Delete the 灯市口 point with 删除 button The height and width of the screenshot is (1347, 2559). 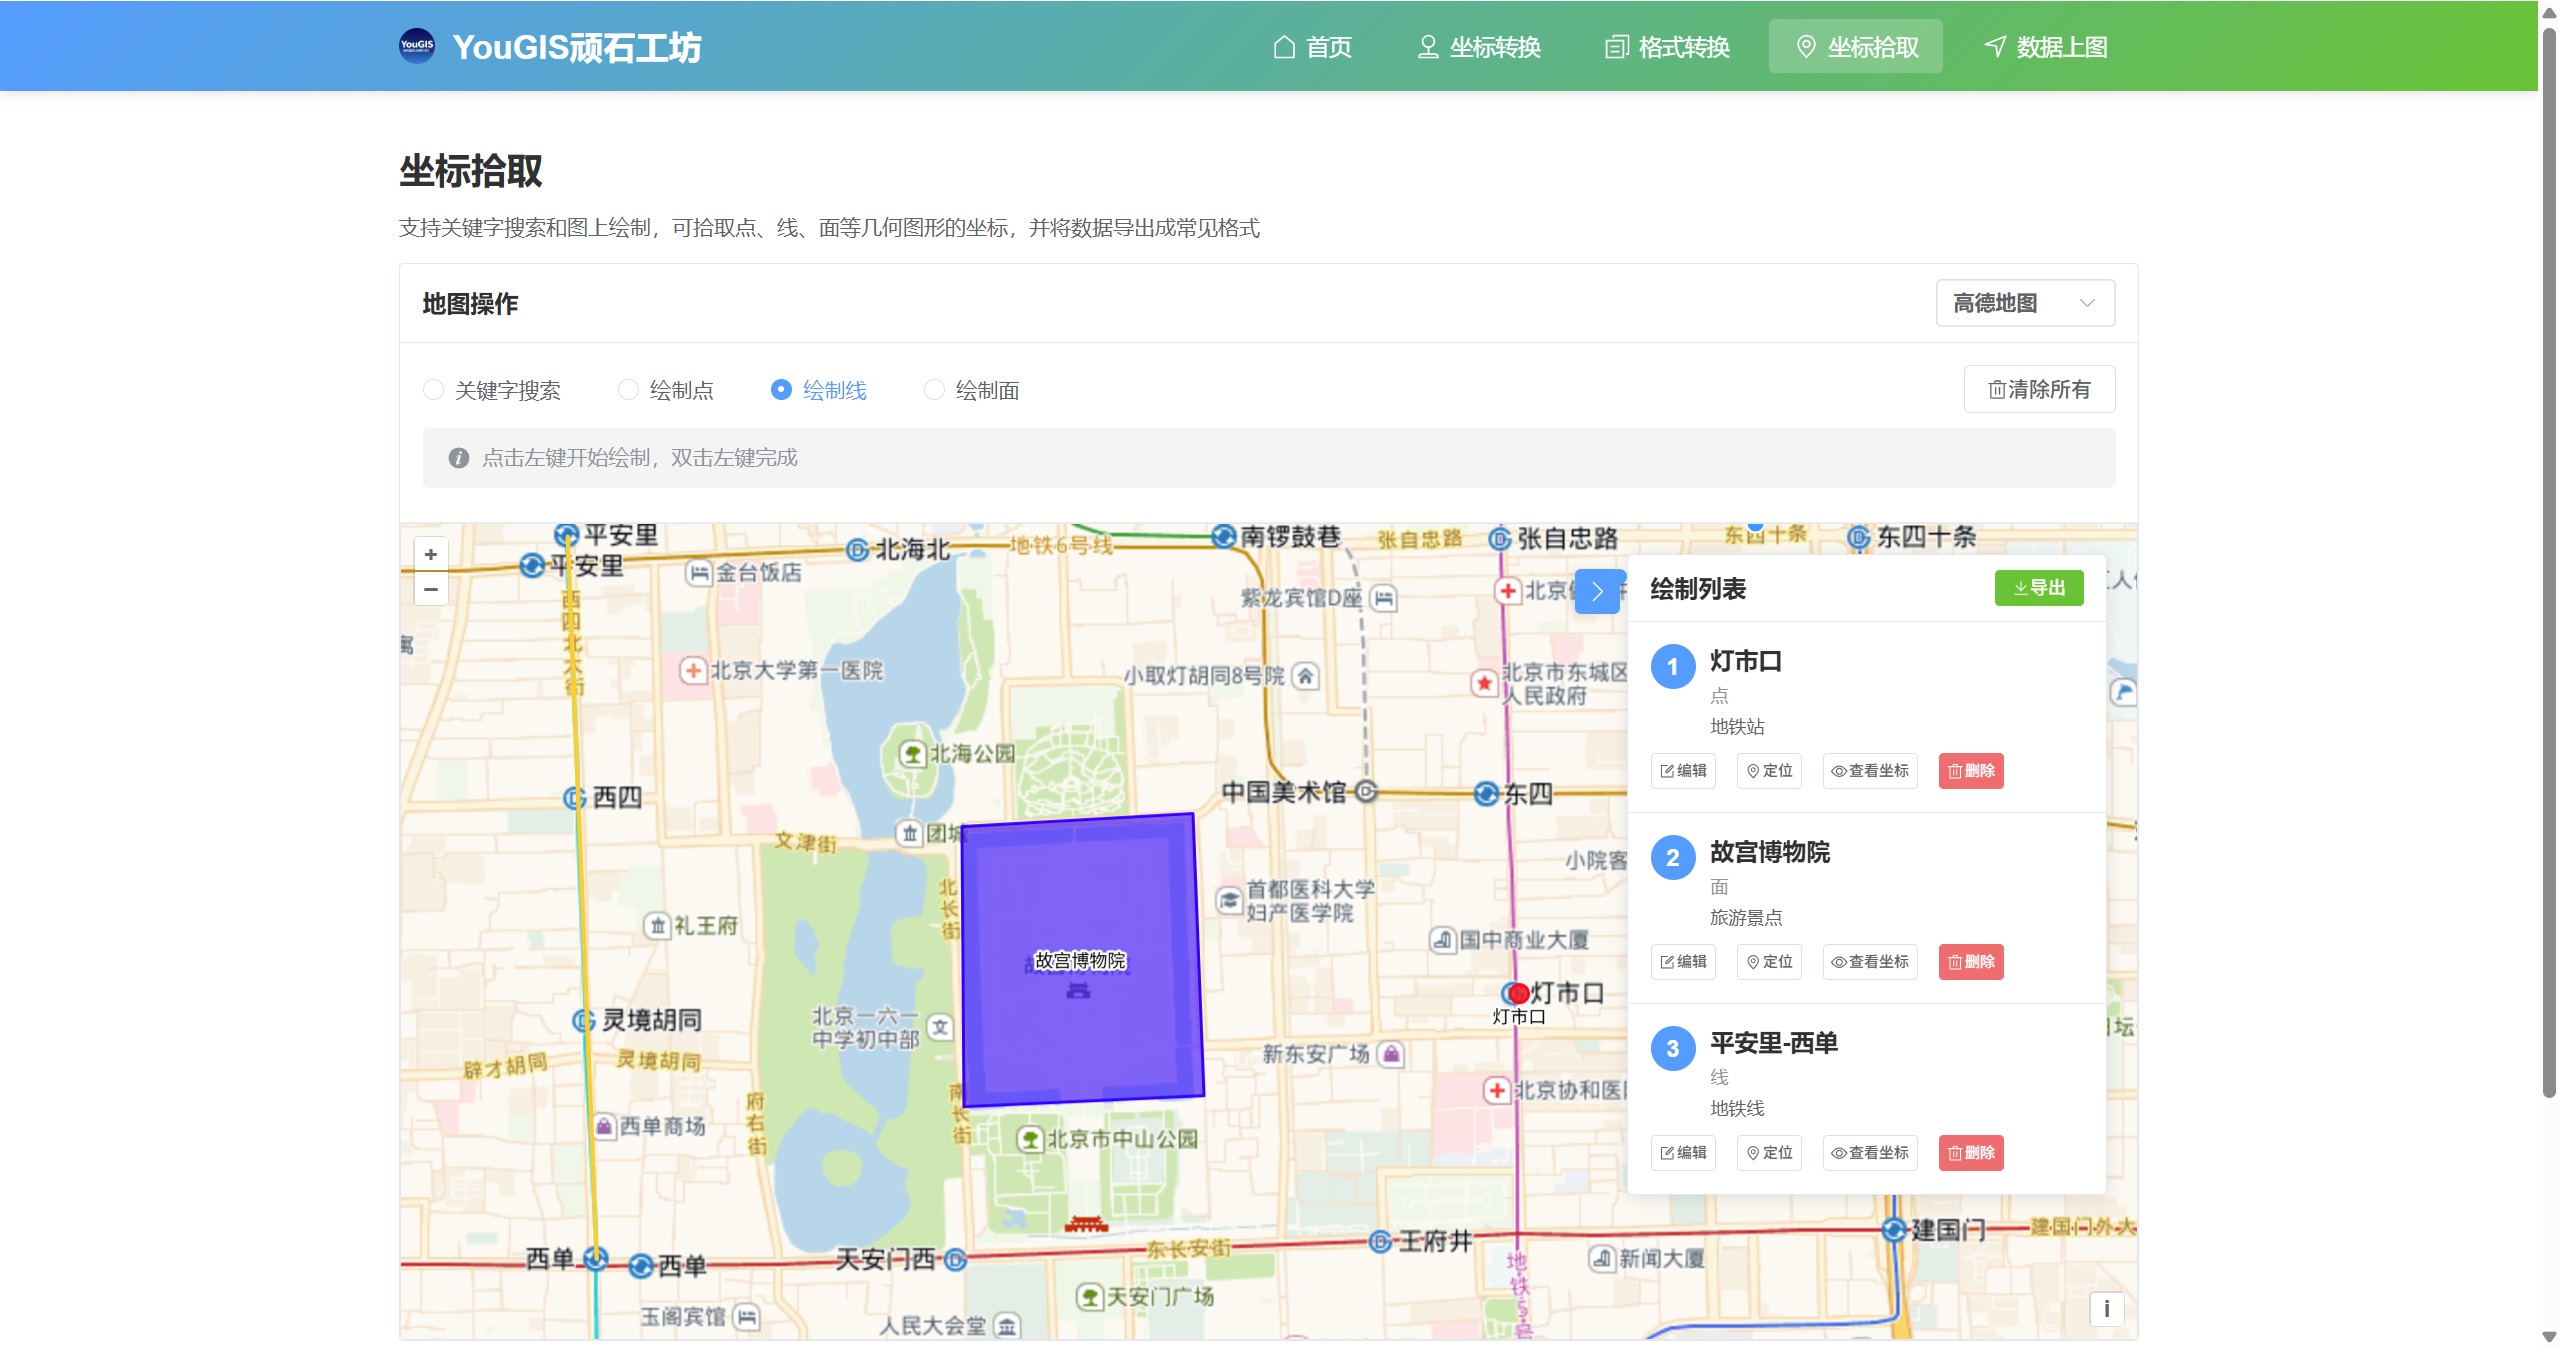1970,770
